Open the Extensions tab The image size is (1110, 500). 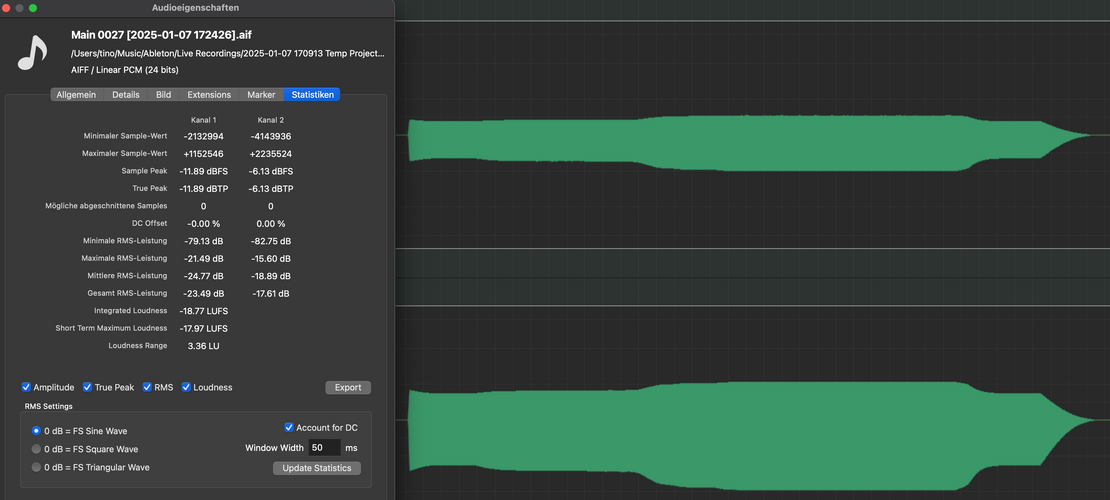tap(209, 95)
